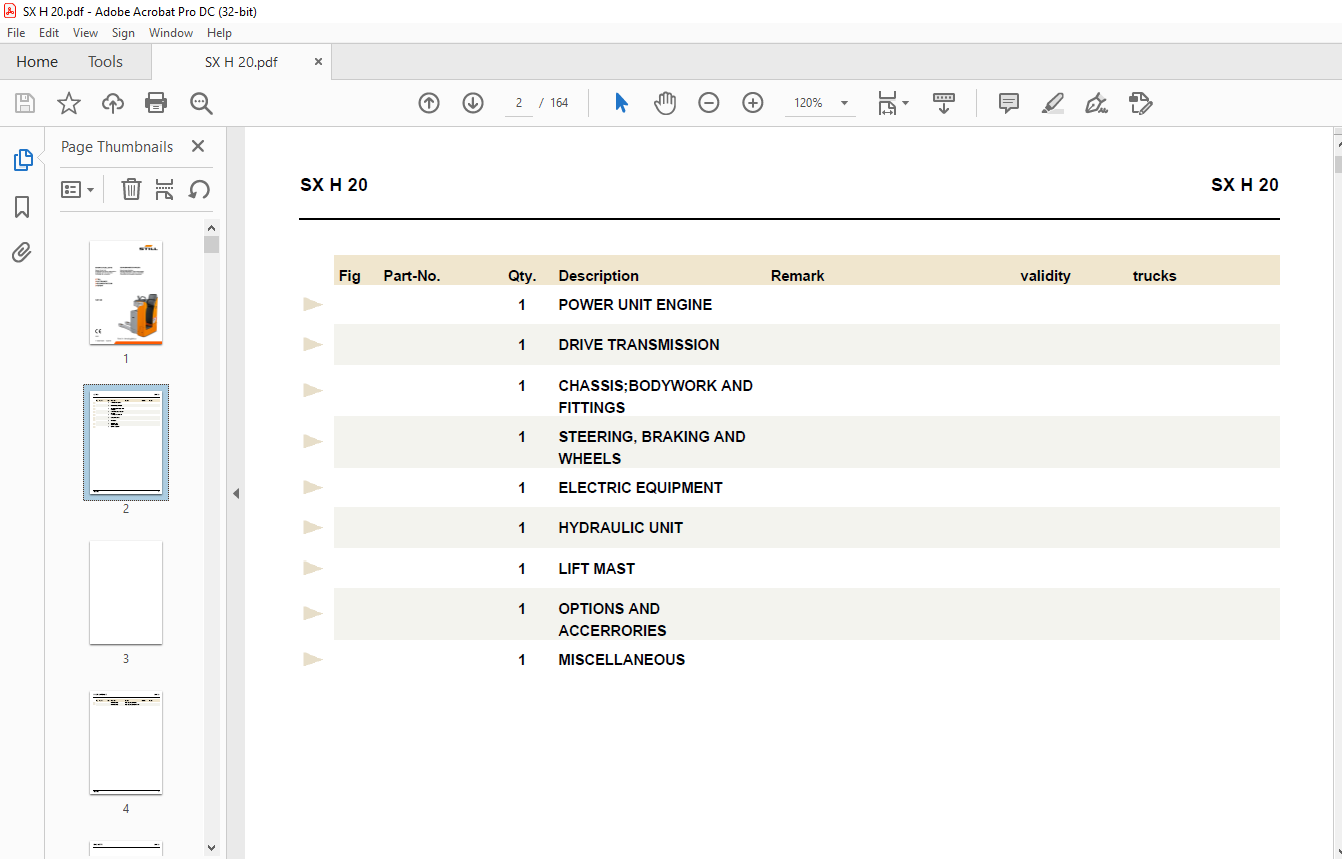Activate the hand pan tool

coord(665,103)
